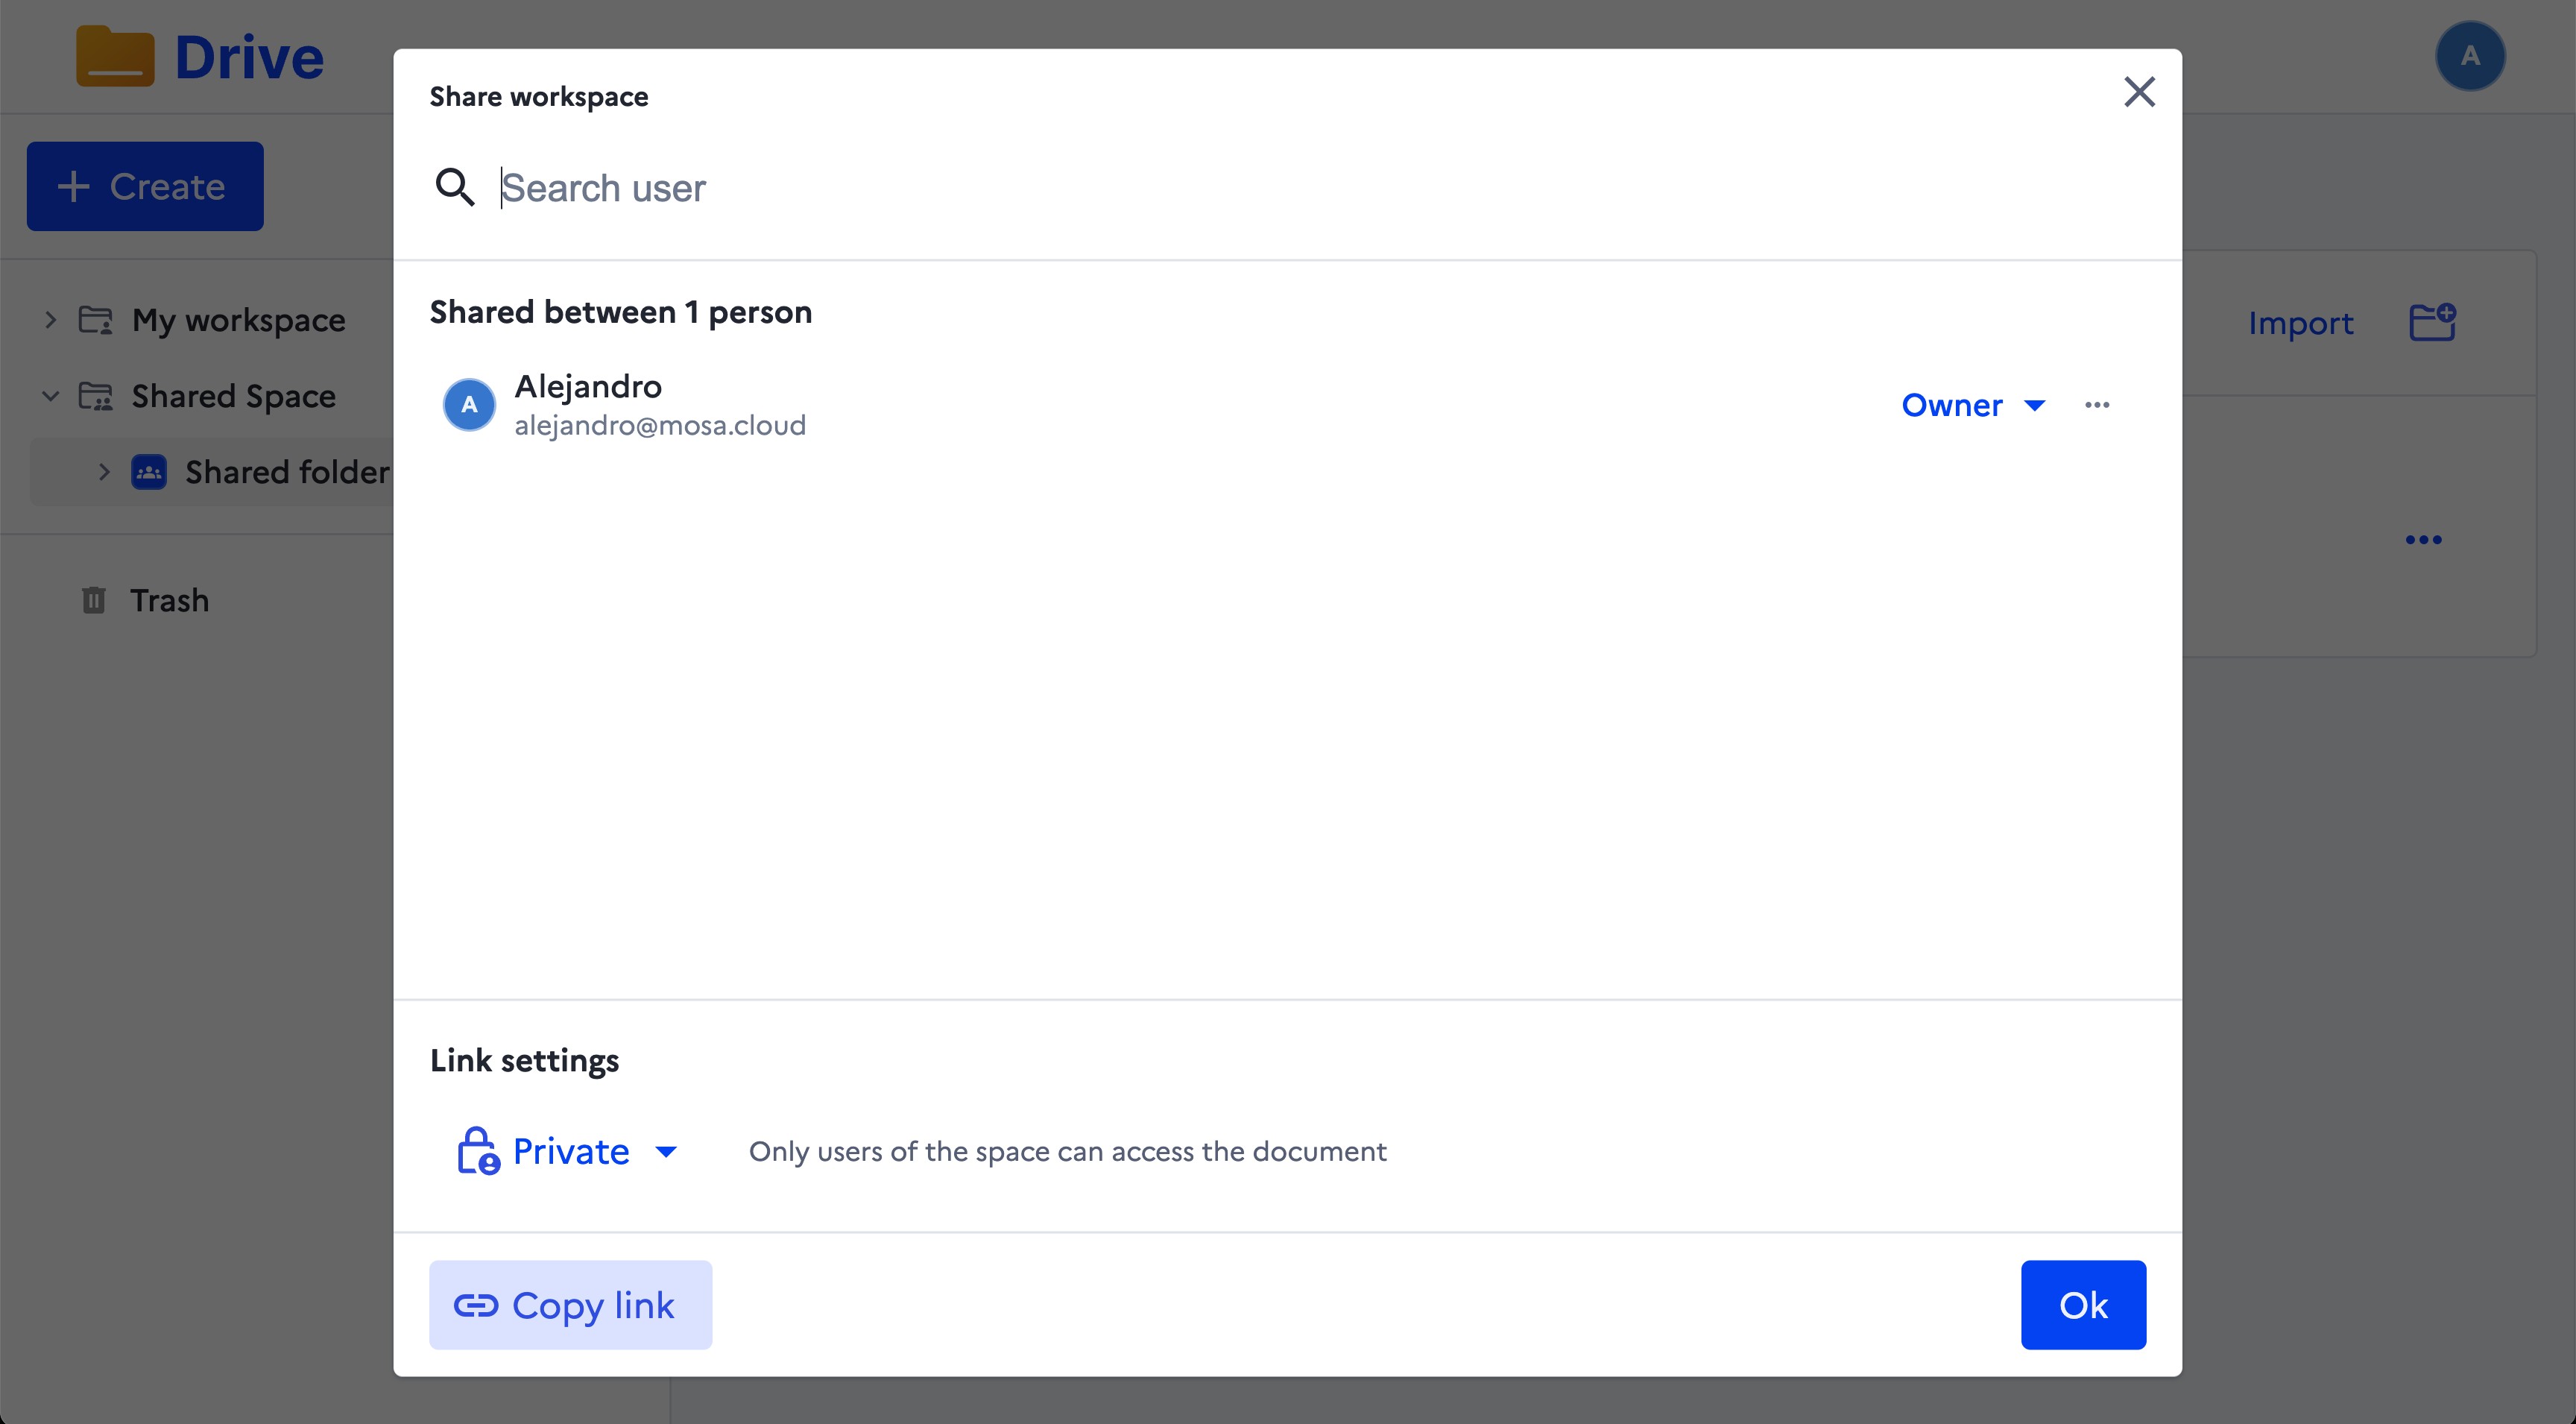
Task: Click the Import link
Action: pos(2301,323)
